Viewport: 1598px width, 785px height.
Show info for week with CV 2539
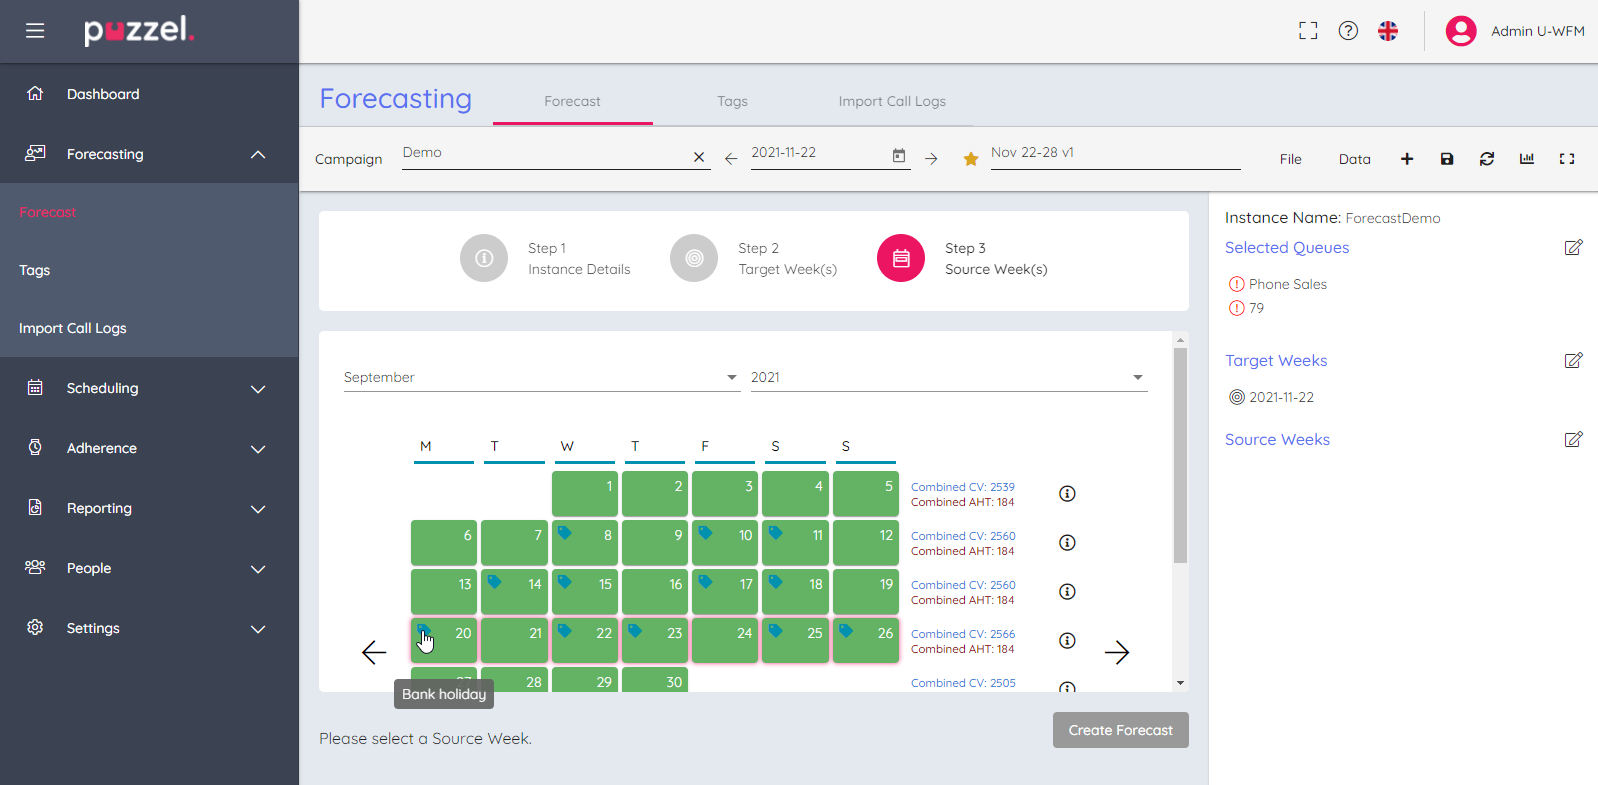pos(1067,494)
